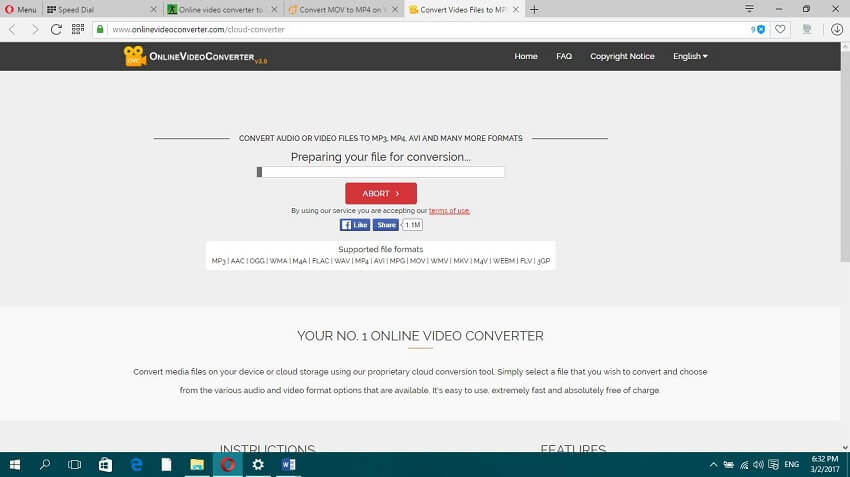
Task: Click the OnlineVideoConverter logo
Action: click(x=195, y=56)
